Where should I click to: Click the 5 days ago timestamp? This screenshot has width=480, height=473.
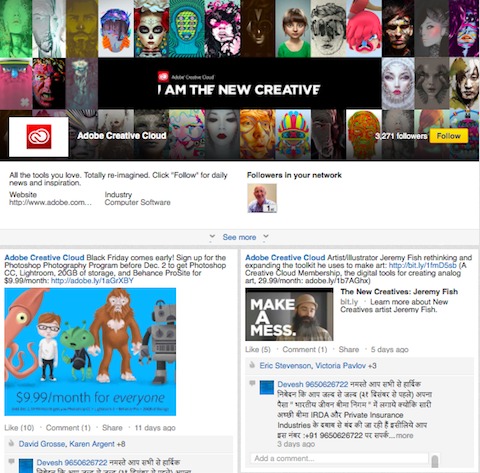pos(389,349)
